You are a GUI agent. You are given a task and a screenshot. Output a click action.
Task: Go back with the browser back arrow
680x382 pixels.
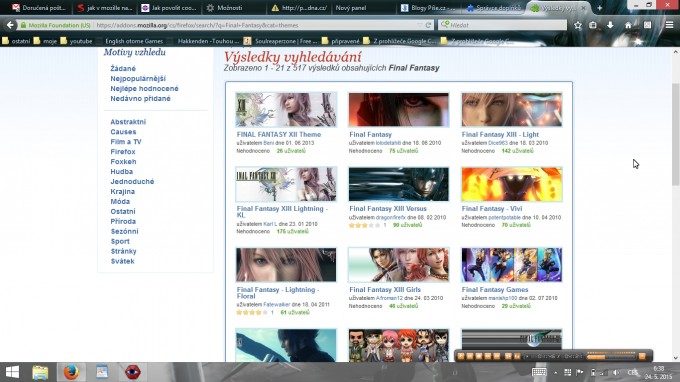click(10, 25)
